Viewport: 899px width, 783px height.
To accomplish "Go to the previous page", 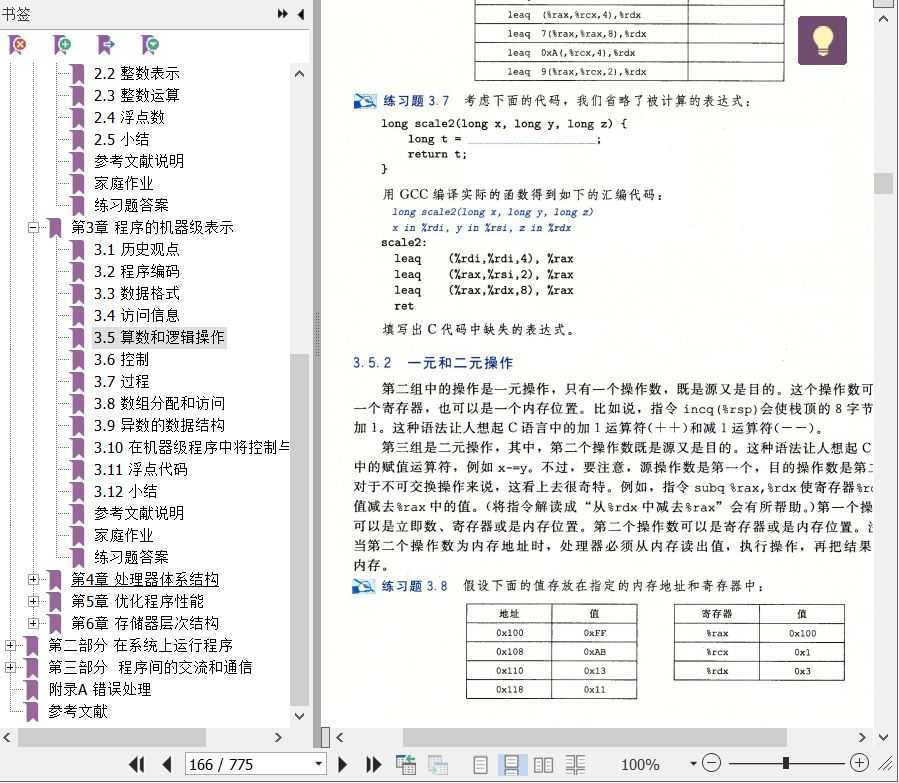I will click(167, 764).
